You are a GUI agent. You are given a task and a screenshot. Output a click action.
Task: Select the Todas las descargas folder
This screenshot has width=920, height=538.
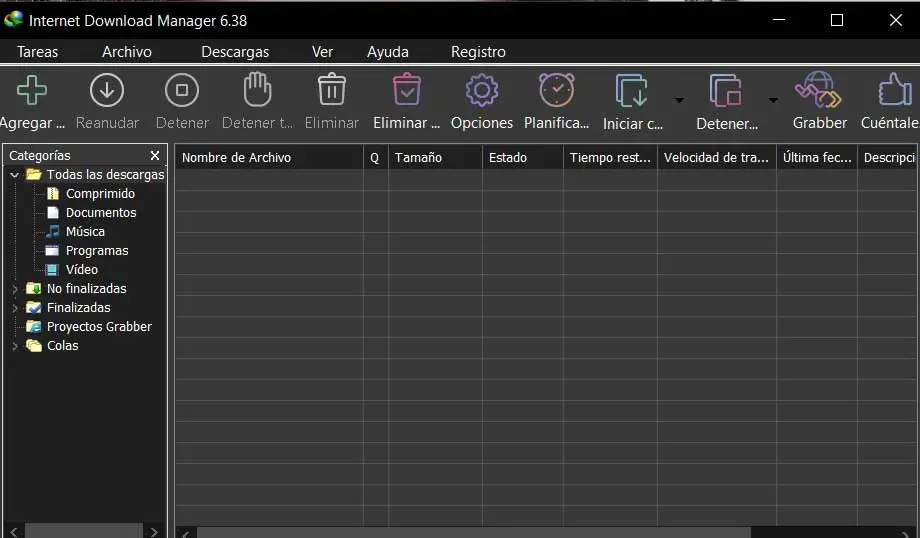click(106, 175)
